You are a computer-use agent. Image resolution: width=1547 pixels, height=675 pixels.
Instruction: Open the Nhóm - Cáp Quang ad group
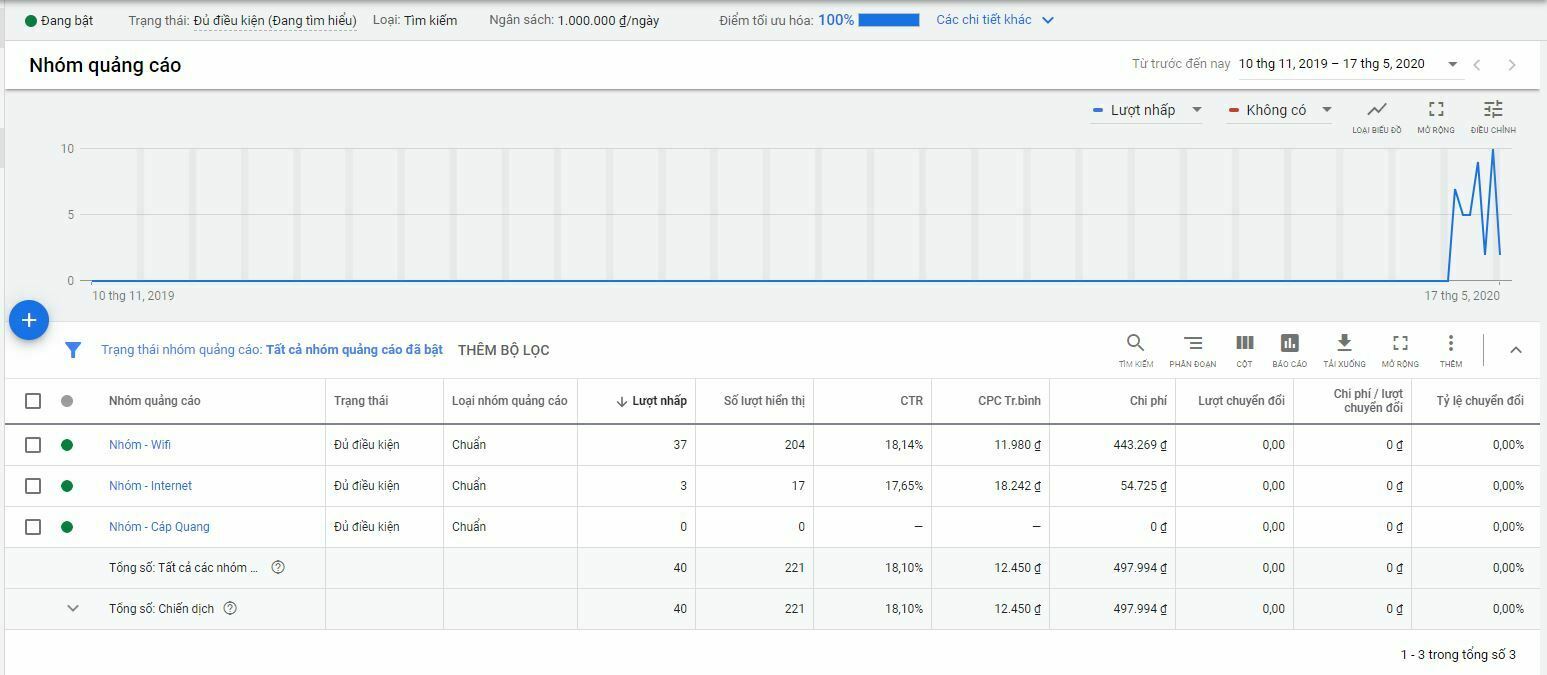point(159,527)
